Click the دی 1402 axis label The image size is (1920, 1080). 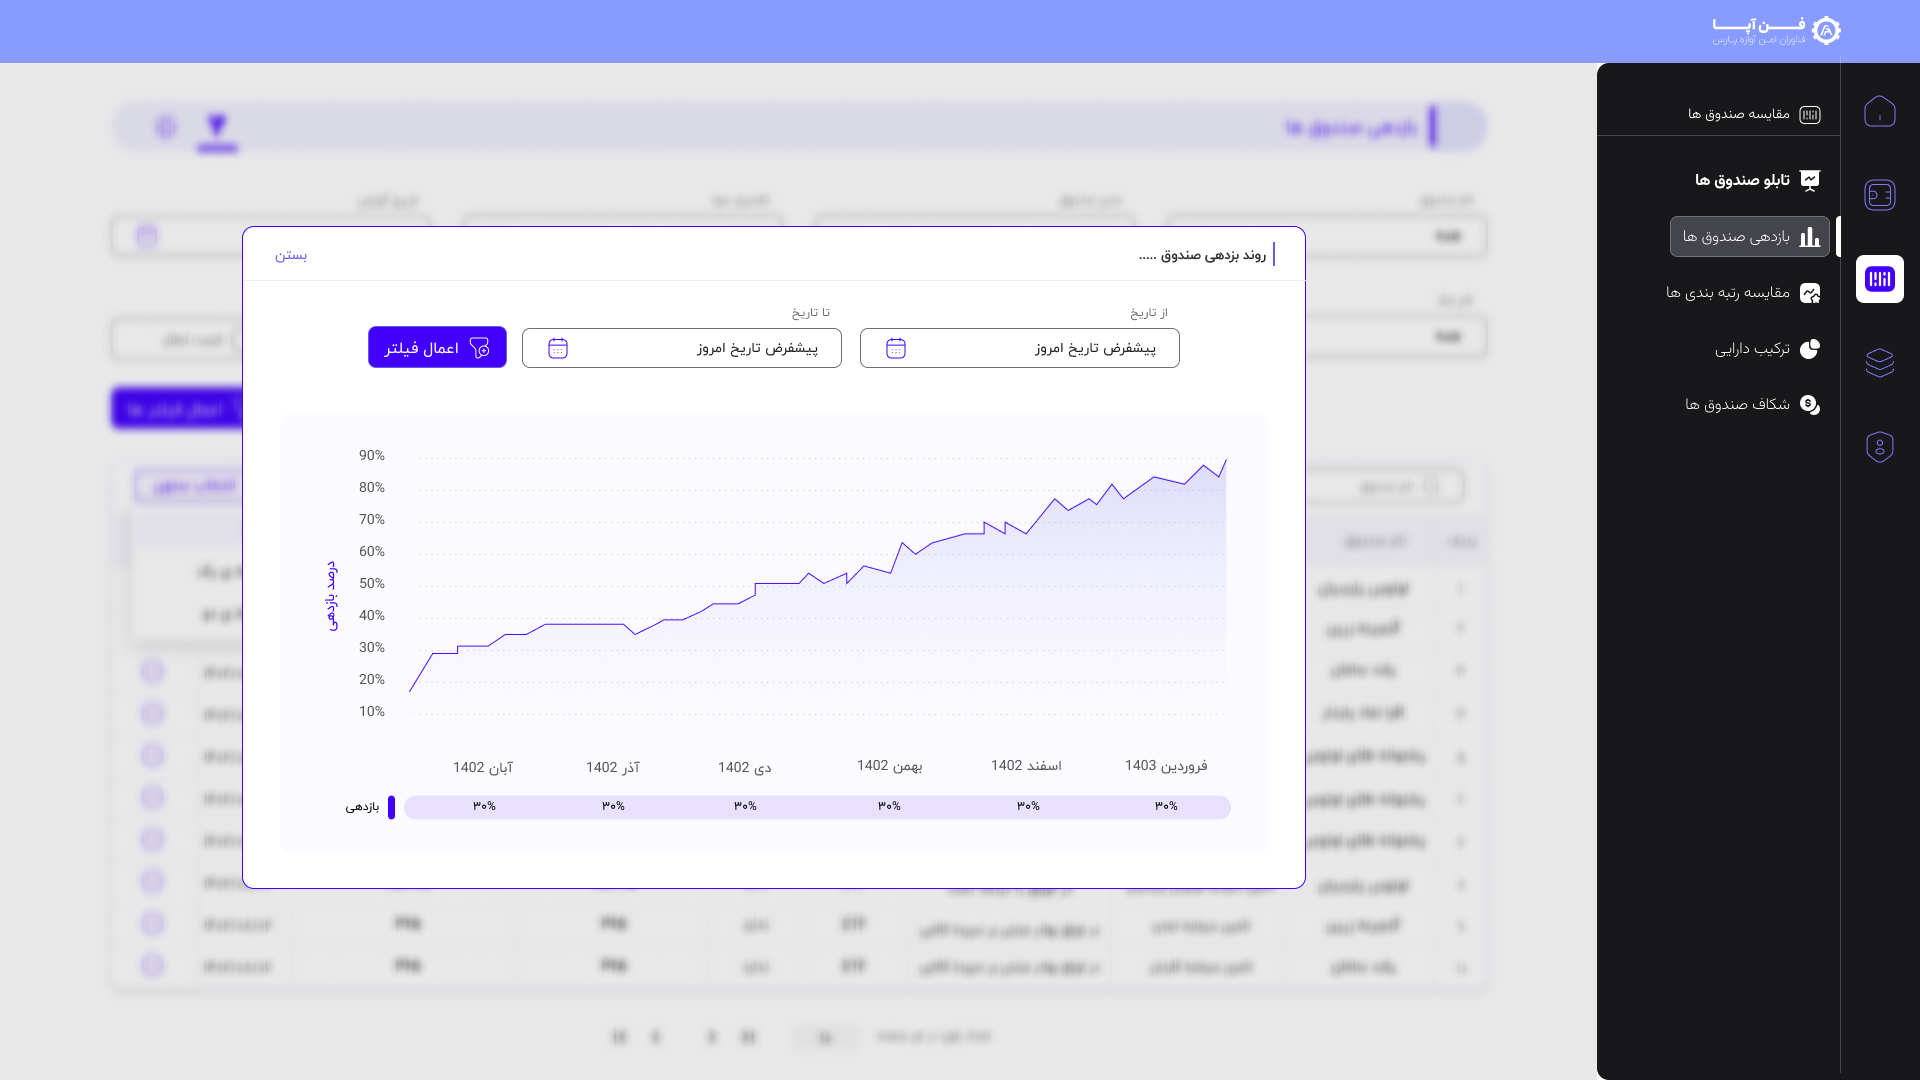745,767
